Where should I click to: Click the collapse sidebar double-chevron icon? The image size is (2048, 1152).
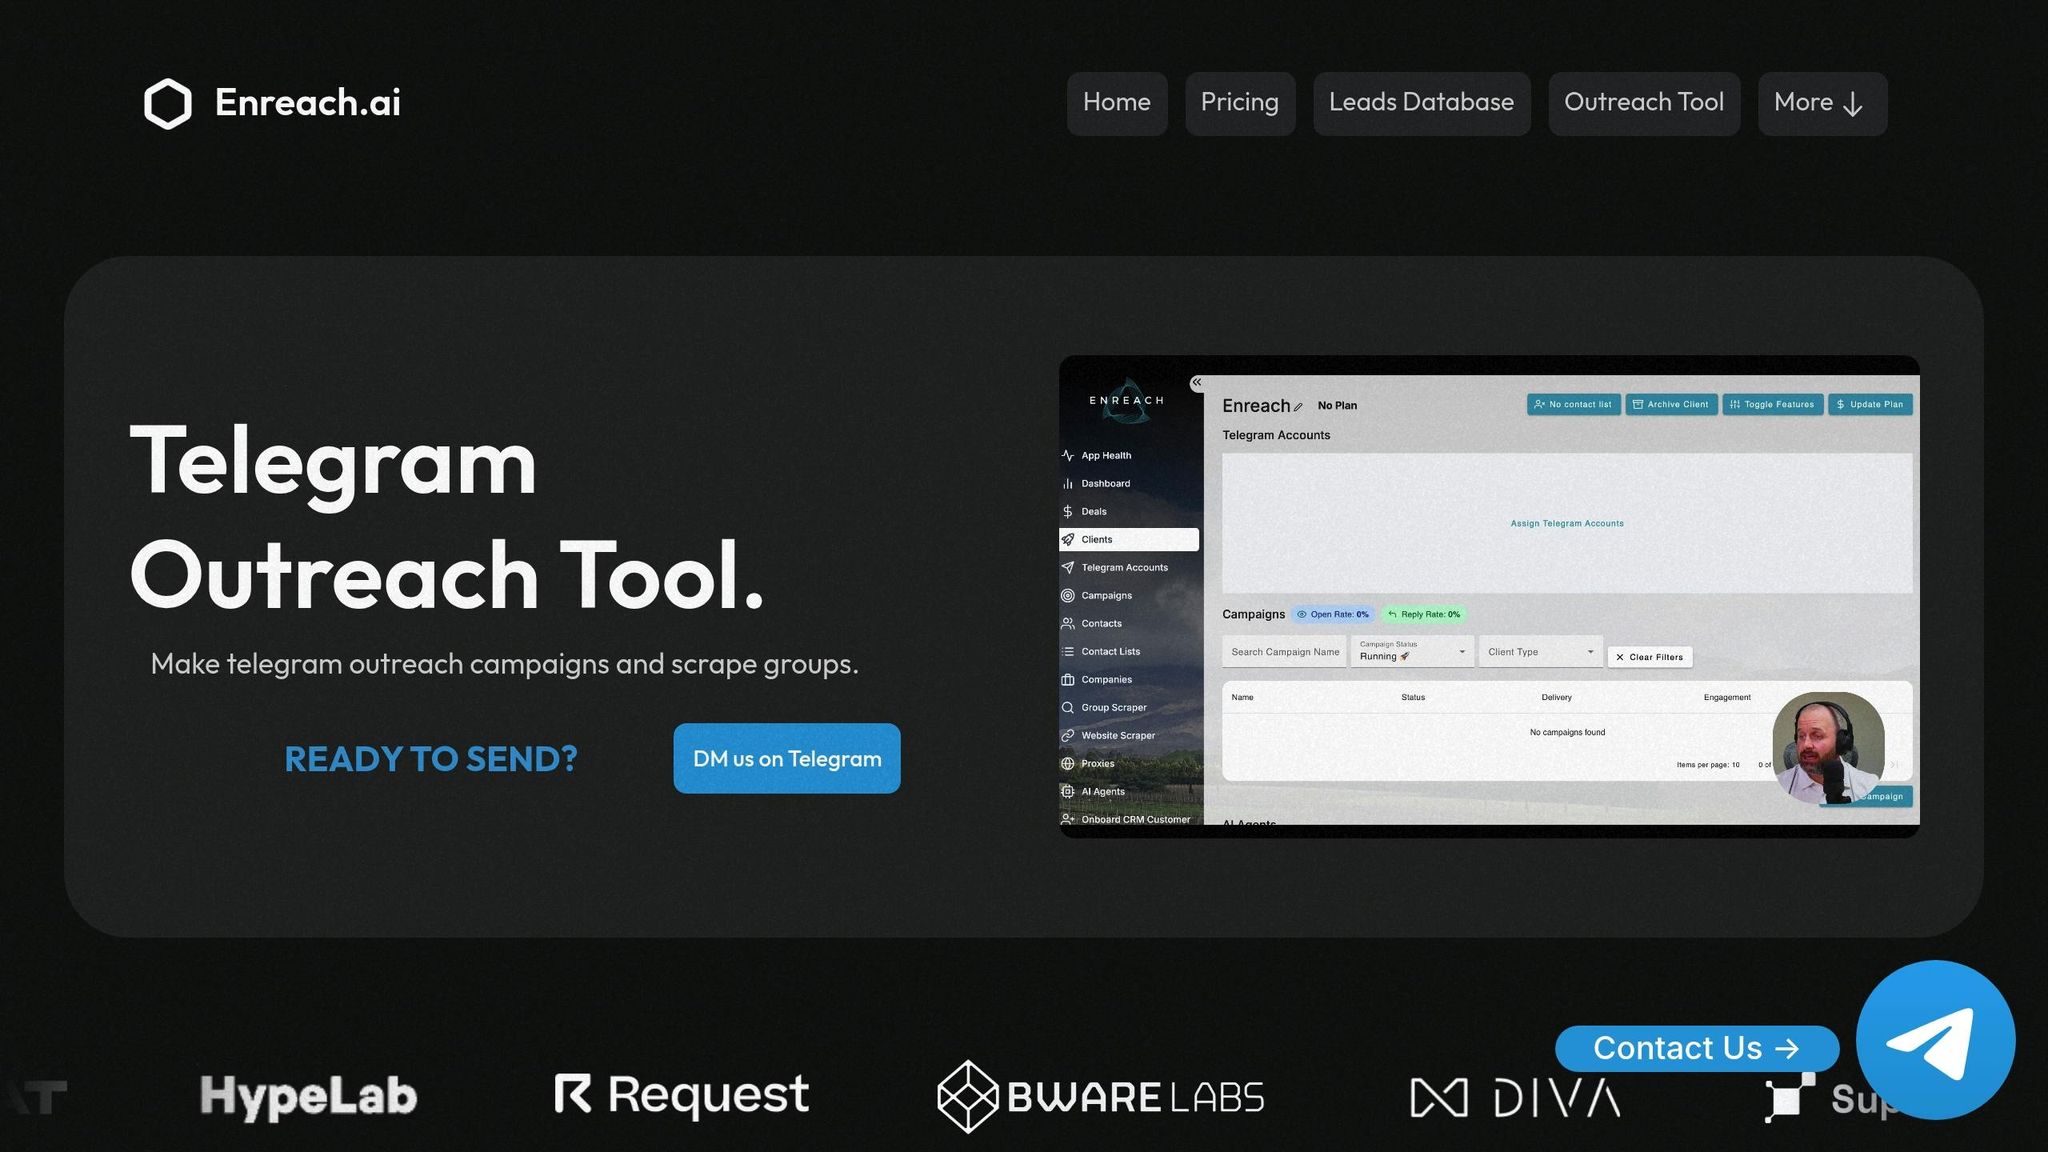coord(1196,382)
